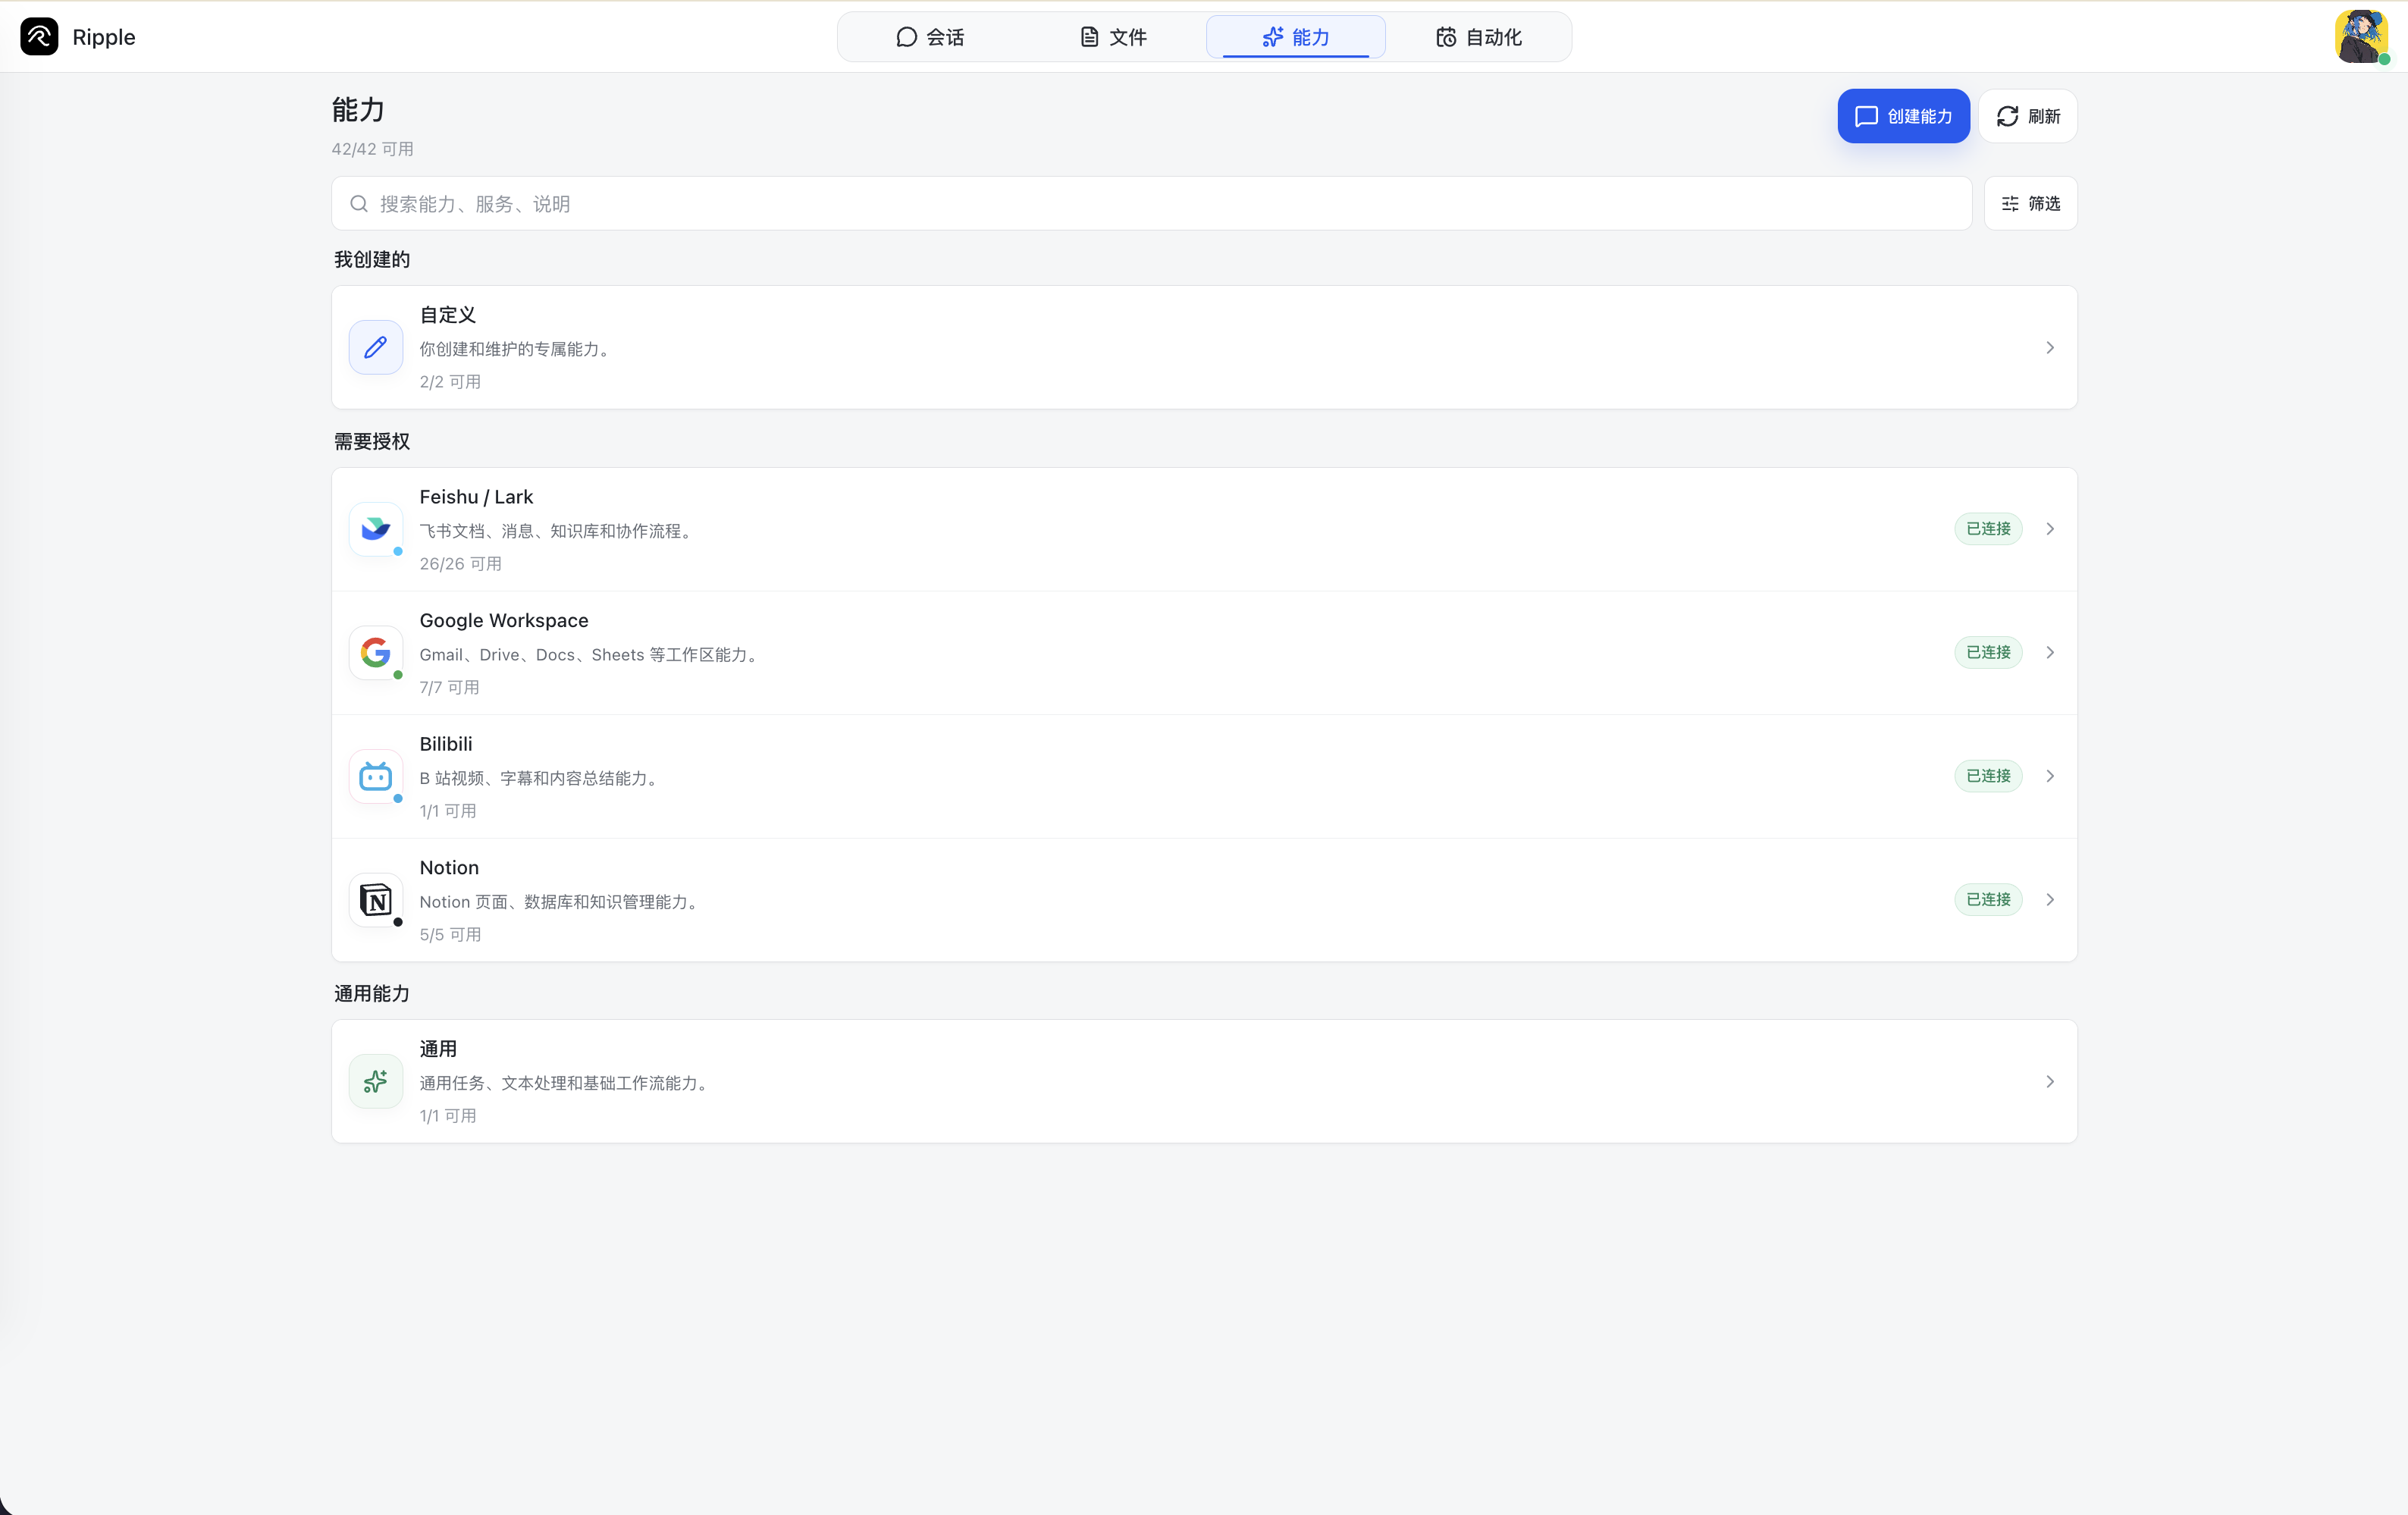Click 已连接 badge for Notion

tap(1988, 900)
